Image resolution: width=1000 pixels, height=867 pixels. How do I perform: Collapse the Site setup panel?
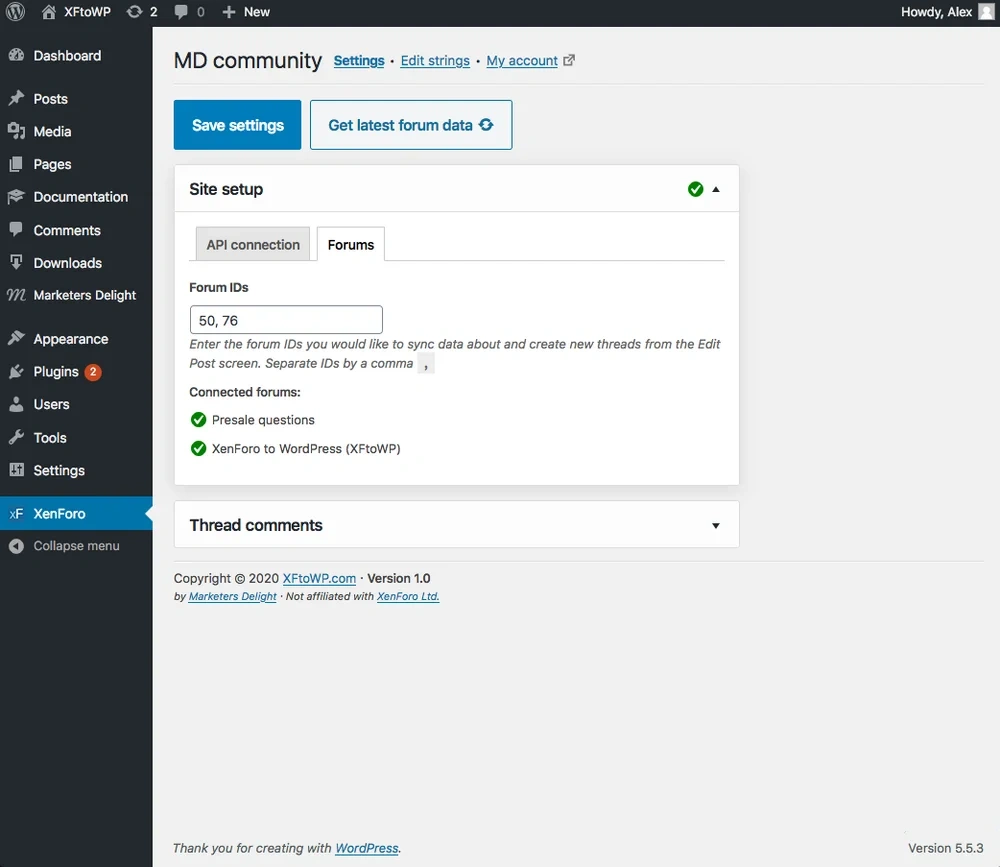pyautogui.click(x=716, y=189)
